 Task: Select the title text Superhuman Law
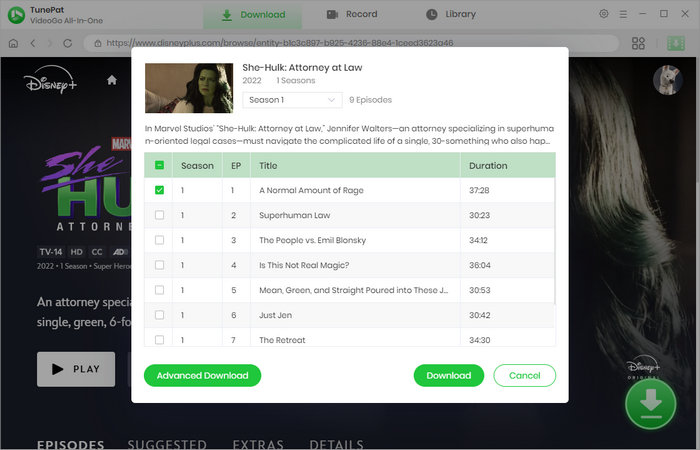click(x=295, y=215)
